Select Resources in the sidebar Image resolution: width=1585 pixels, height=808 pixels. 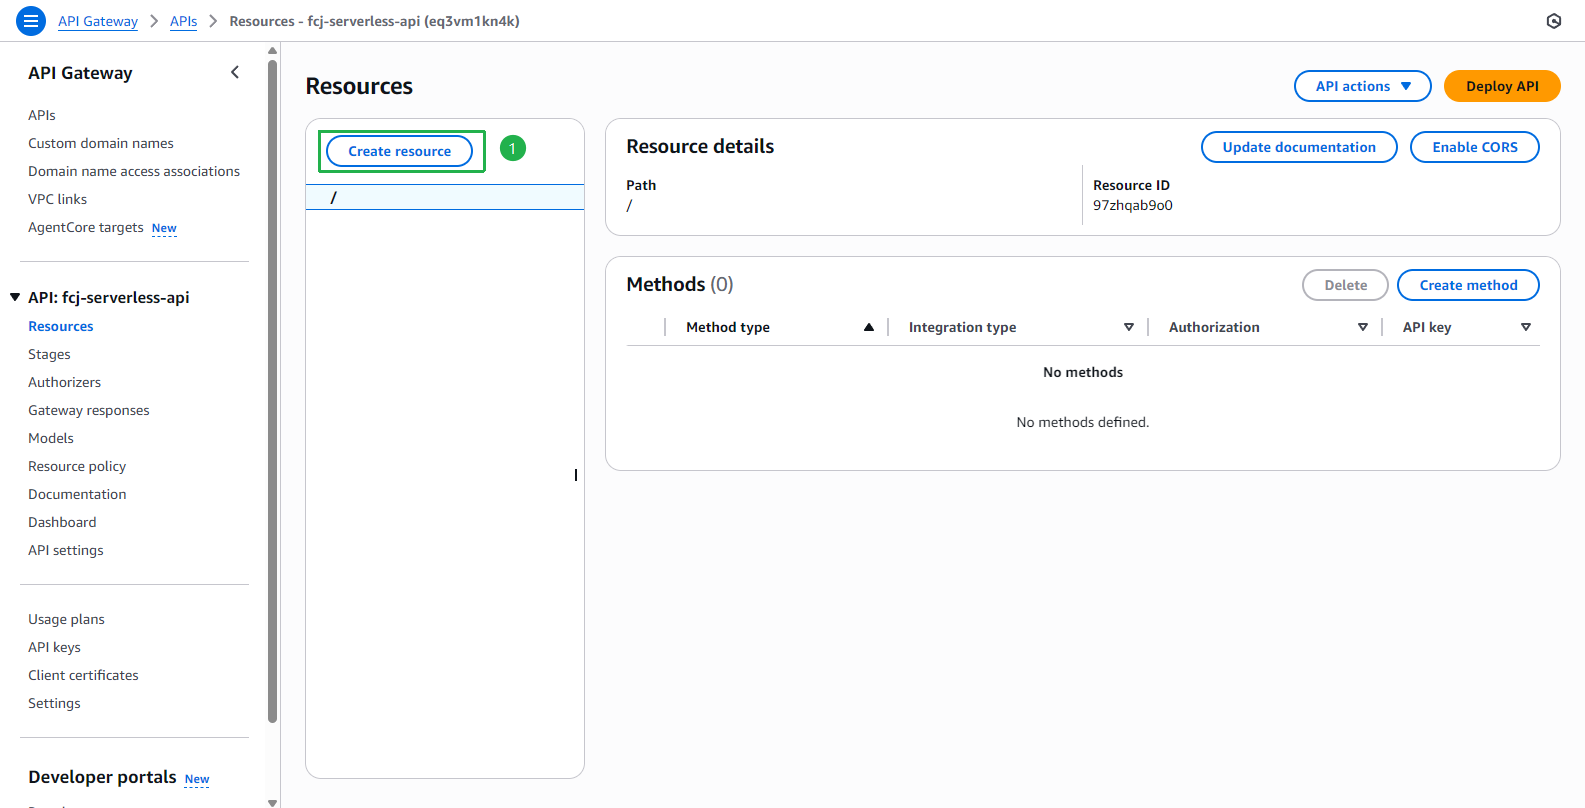coord(61,326)
